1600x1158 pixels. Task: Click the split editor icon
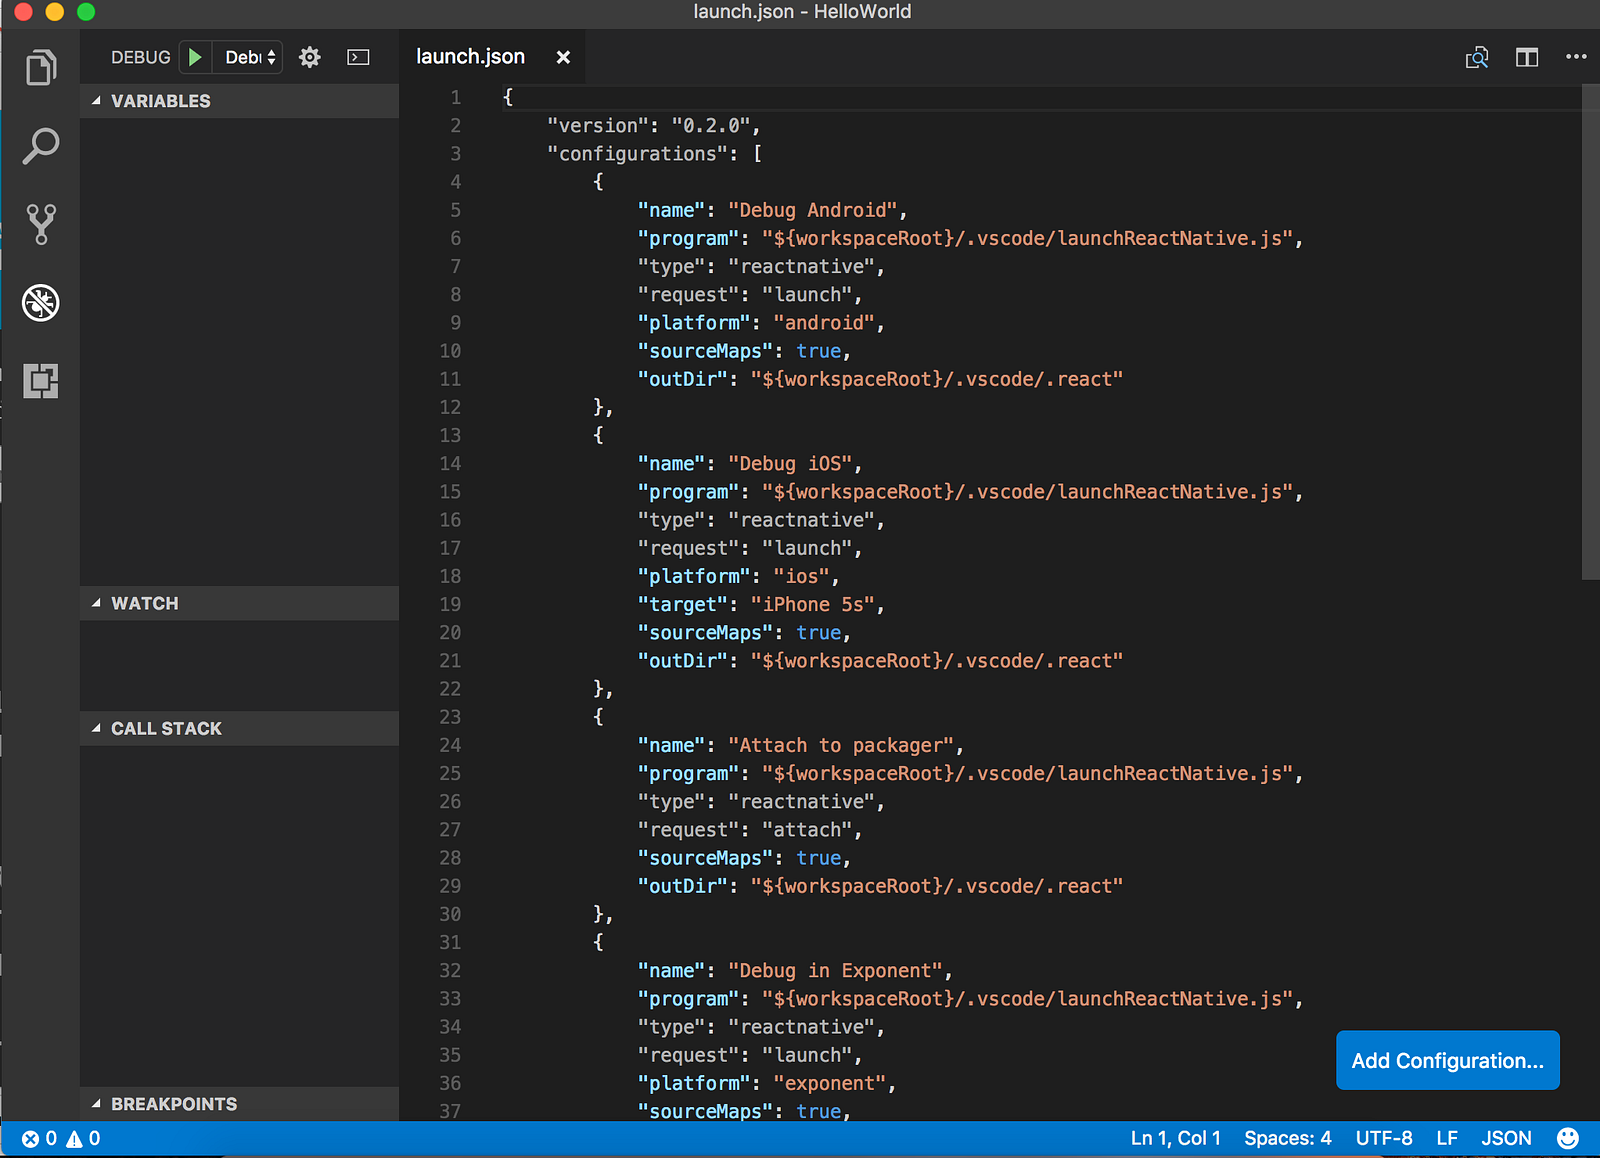(x=1526, y=57)
